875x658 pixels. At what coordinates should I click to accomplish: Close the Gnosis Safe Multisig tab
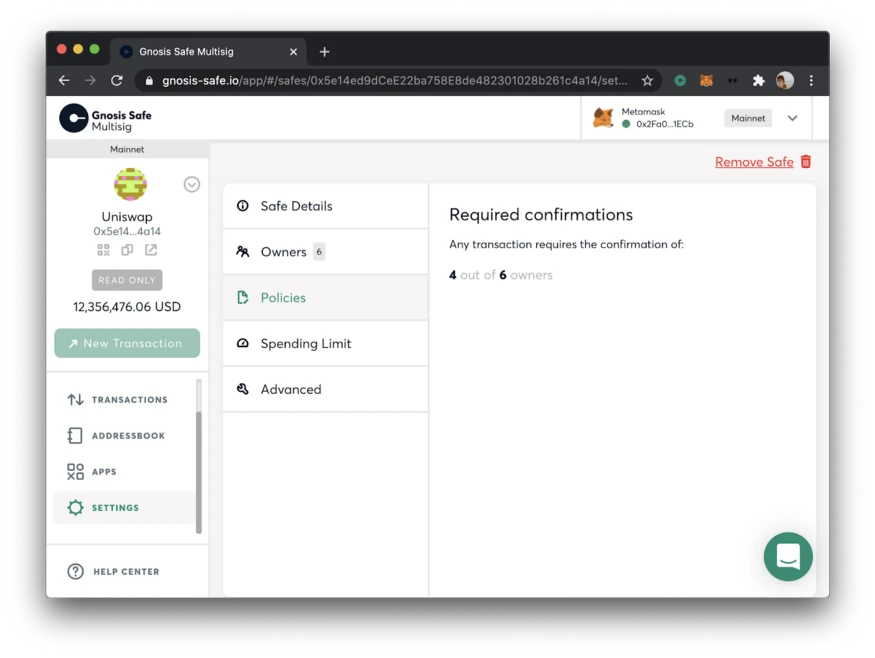(x=294, y=52)
